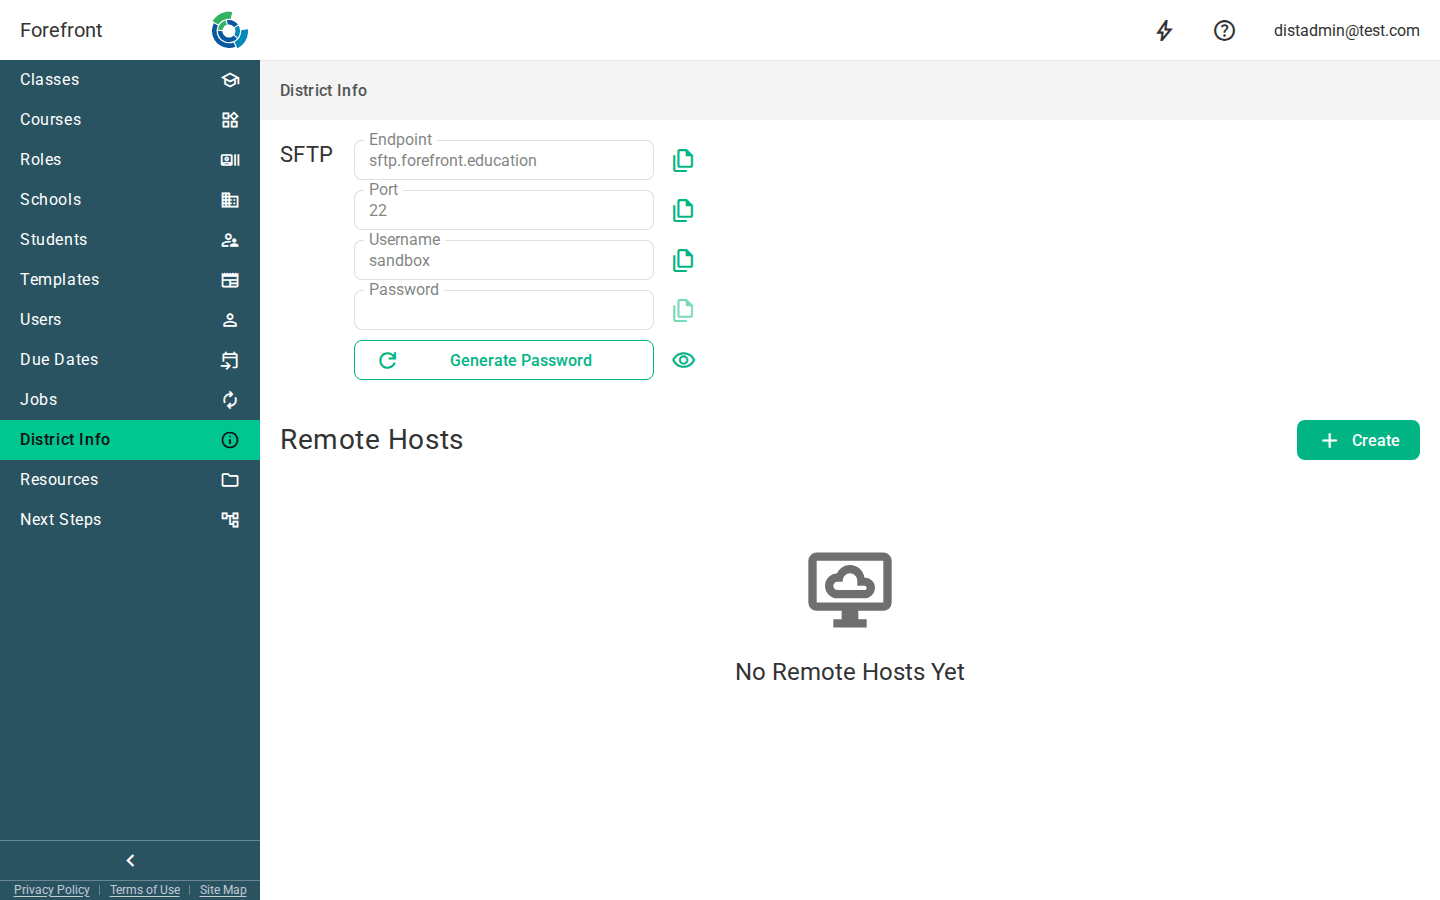Click into the Password field
The height and width of the screenshot is (900, 1440).
pyautogui.click(x=504, y=310)
